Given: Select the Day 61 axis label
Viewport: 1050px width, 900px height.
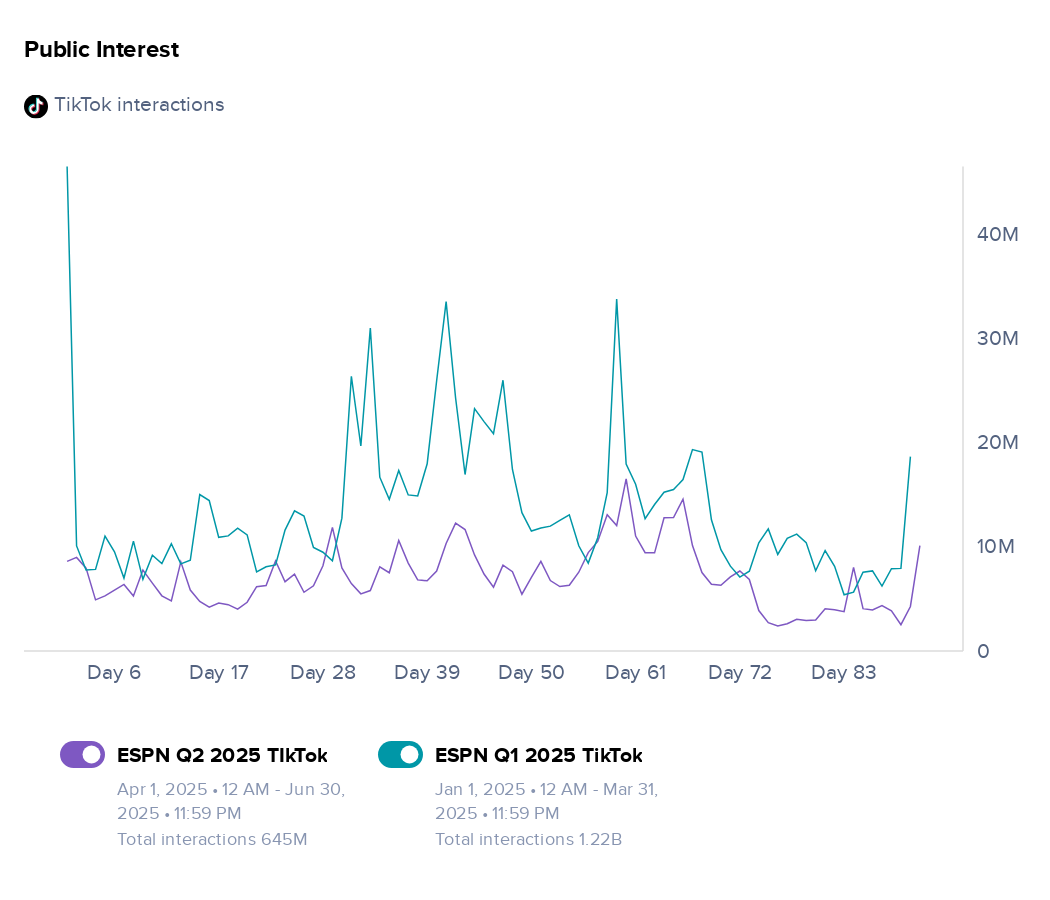Looking at the screenshot, I should pyautogui.click(x=635, y=672).
